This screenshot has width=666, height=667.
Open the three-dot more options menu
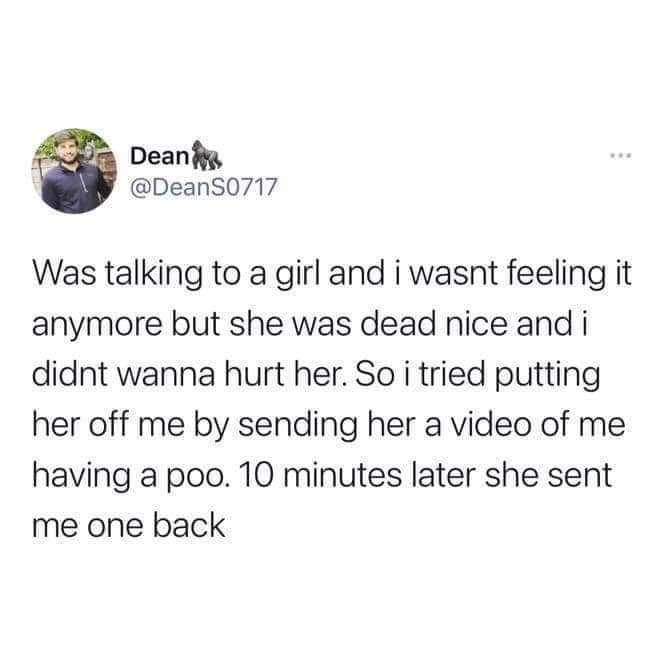click(620, 156)
